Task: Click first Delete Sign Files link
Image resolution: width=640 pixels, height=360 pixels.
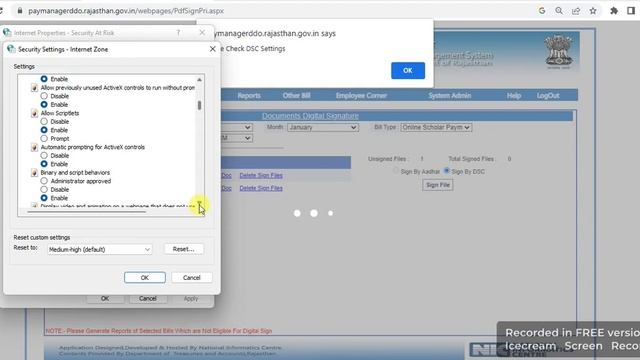Action: pos(261,175)
